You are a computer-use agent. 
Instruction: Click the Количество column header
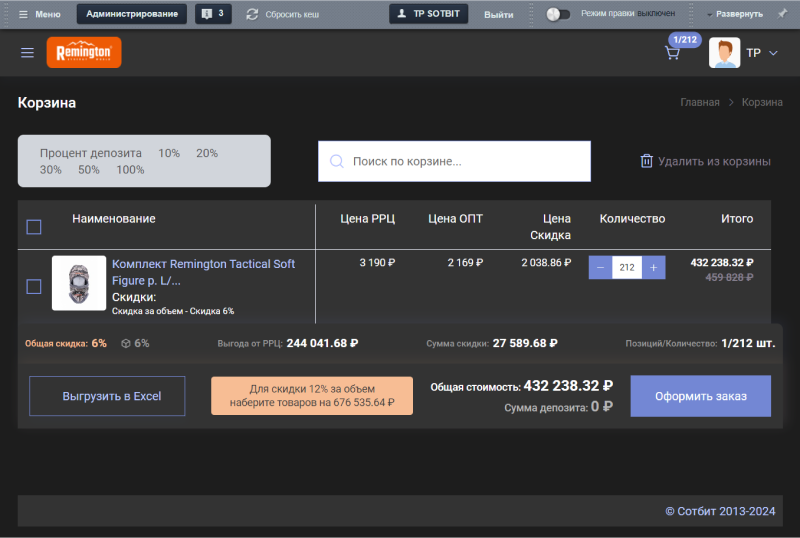pos(632,218)
